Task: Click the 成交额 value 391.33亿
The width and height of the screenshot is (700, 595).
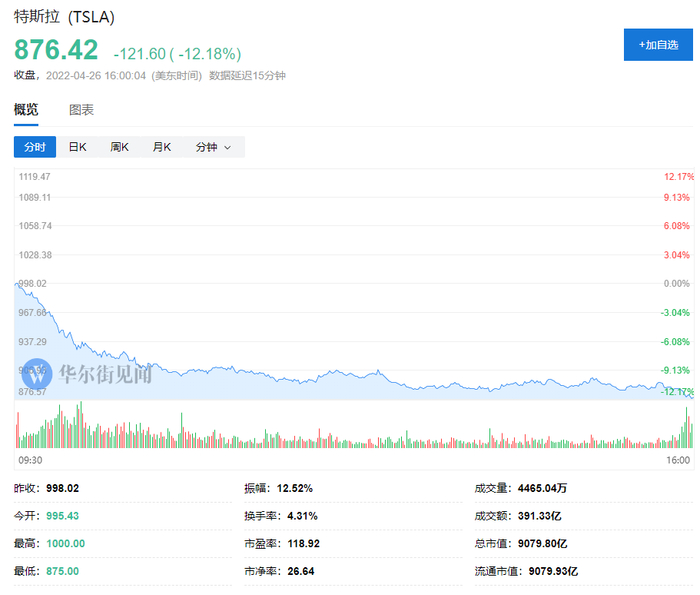Action: pos(540,516)
